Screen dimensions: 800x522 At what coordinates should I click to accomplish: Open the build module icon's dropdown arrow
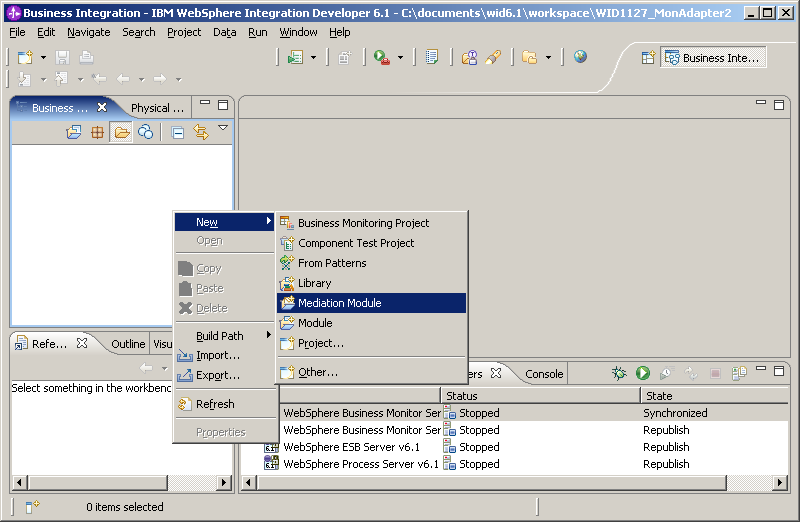313,58
